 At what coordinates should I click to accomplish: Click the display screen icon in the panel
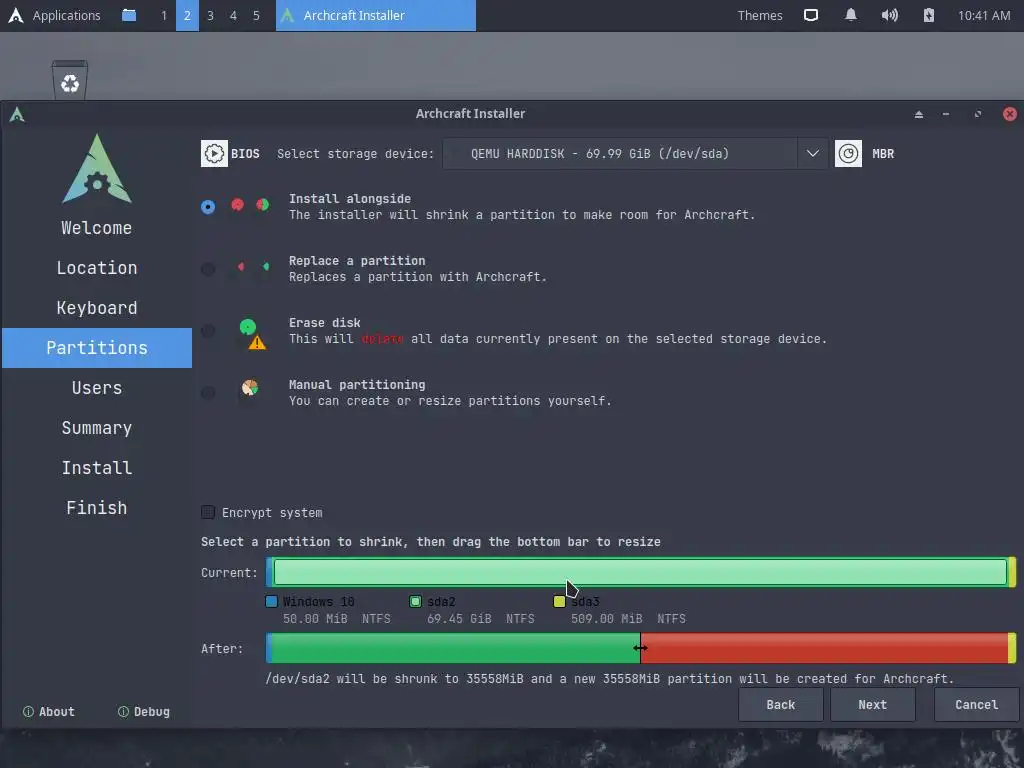[811, 15]
